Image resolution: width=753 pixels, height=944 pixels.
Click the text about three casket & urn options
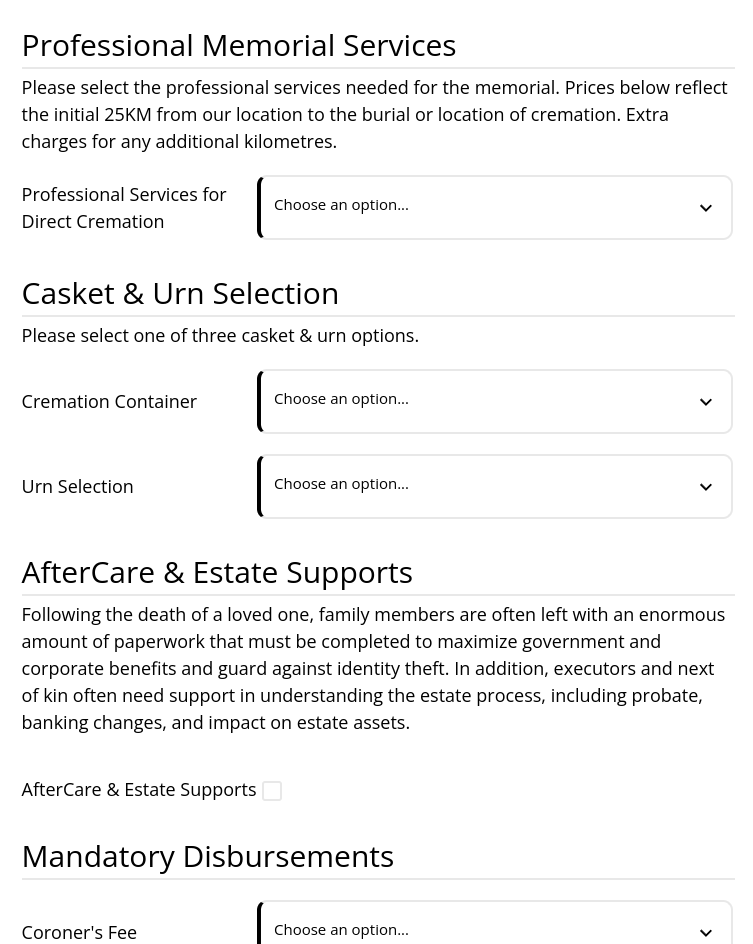(220, 335)
